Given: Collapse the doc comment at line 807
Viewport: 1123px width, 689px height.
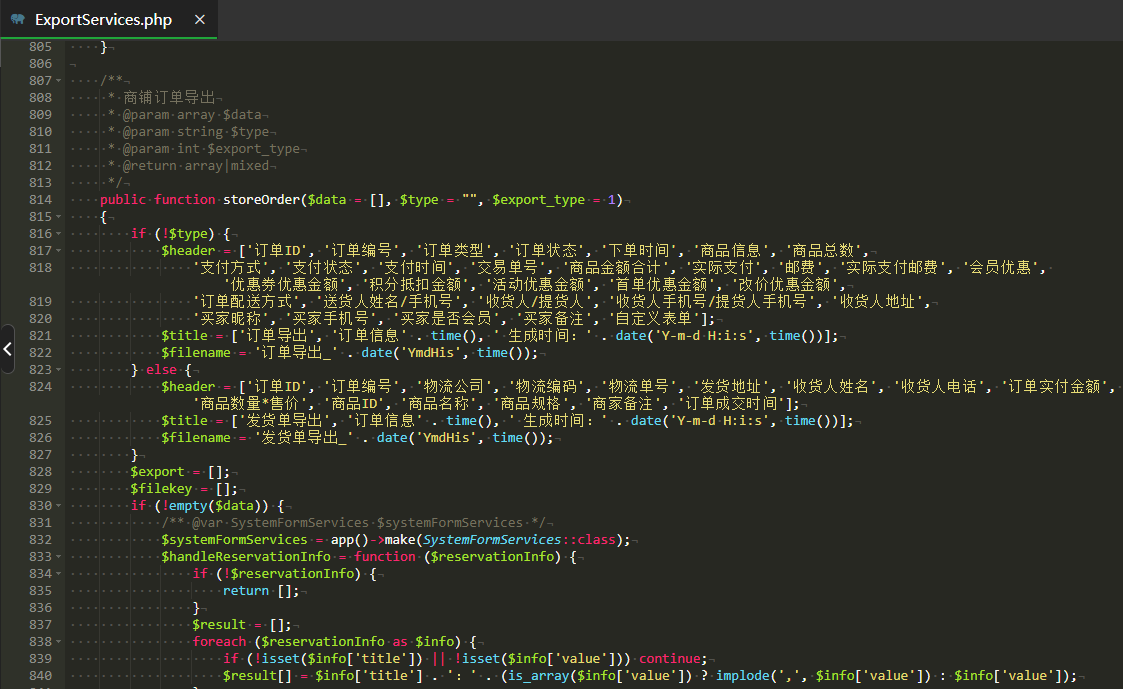Looking at the screenshot, I should tap(59, 81).
